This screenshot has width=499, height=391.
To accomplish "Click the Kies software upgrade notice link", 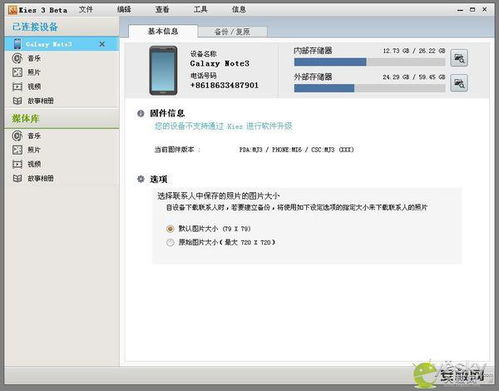I will click(223, 126).
